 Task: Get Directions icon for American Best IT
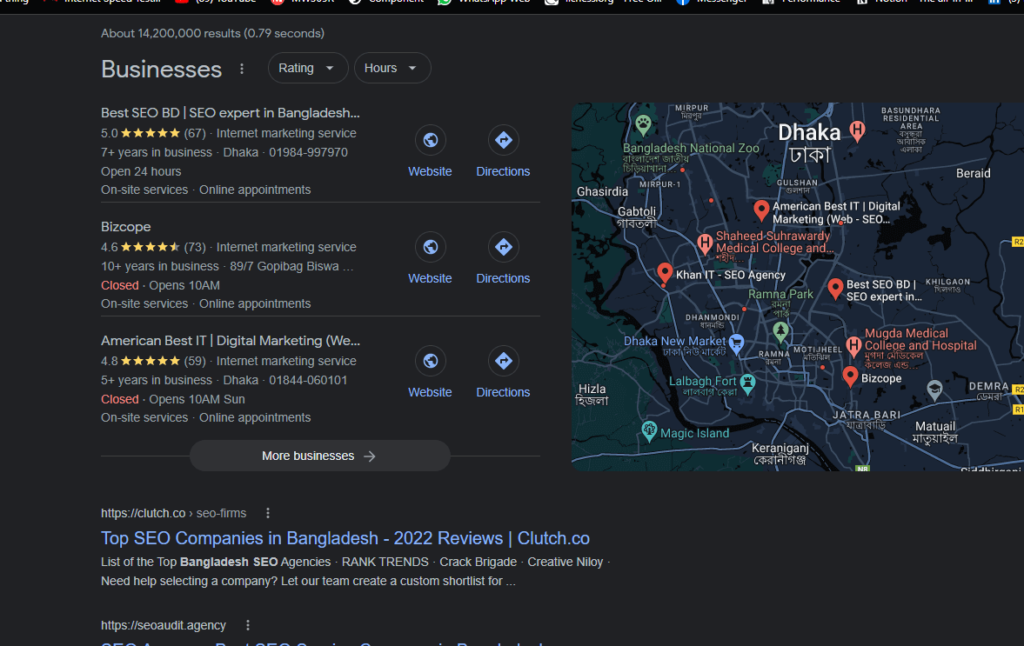point(503,361)
